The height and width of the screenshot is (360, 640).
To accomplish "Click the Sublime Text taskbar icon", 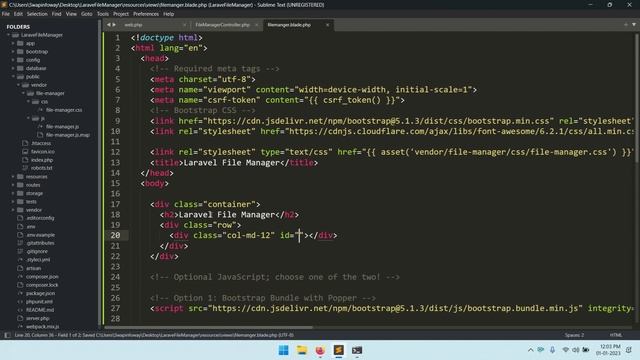I will tap(338, 350).
